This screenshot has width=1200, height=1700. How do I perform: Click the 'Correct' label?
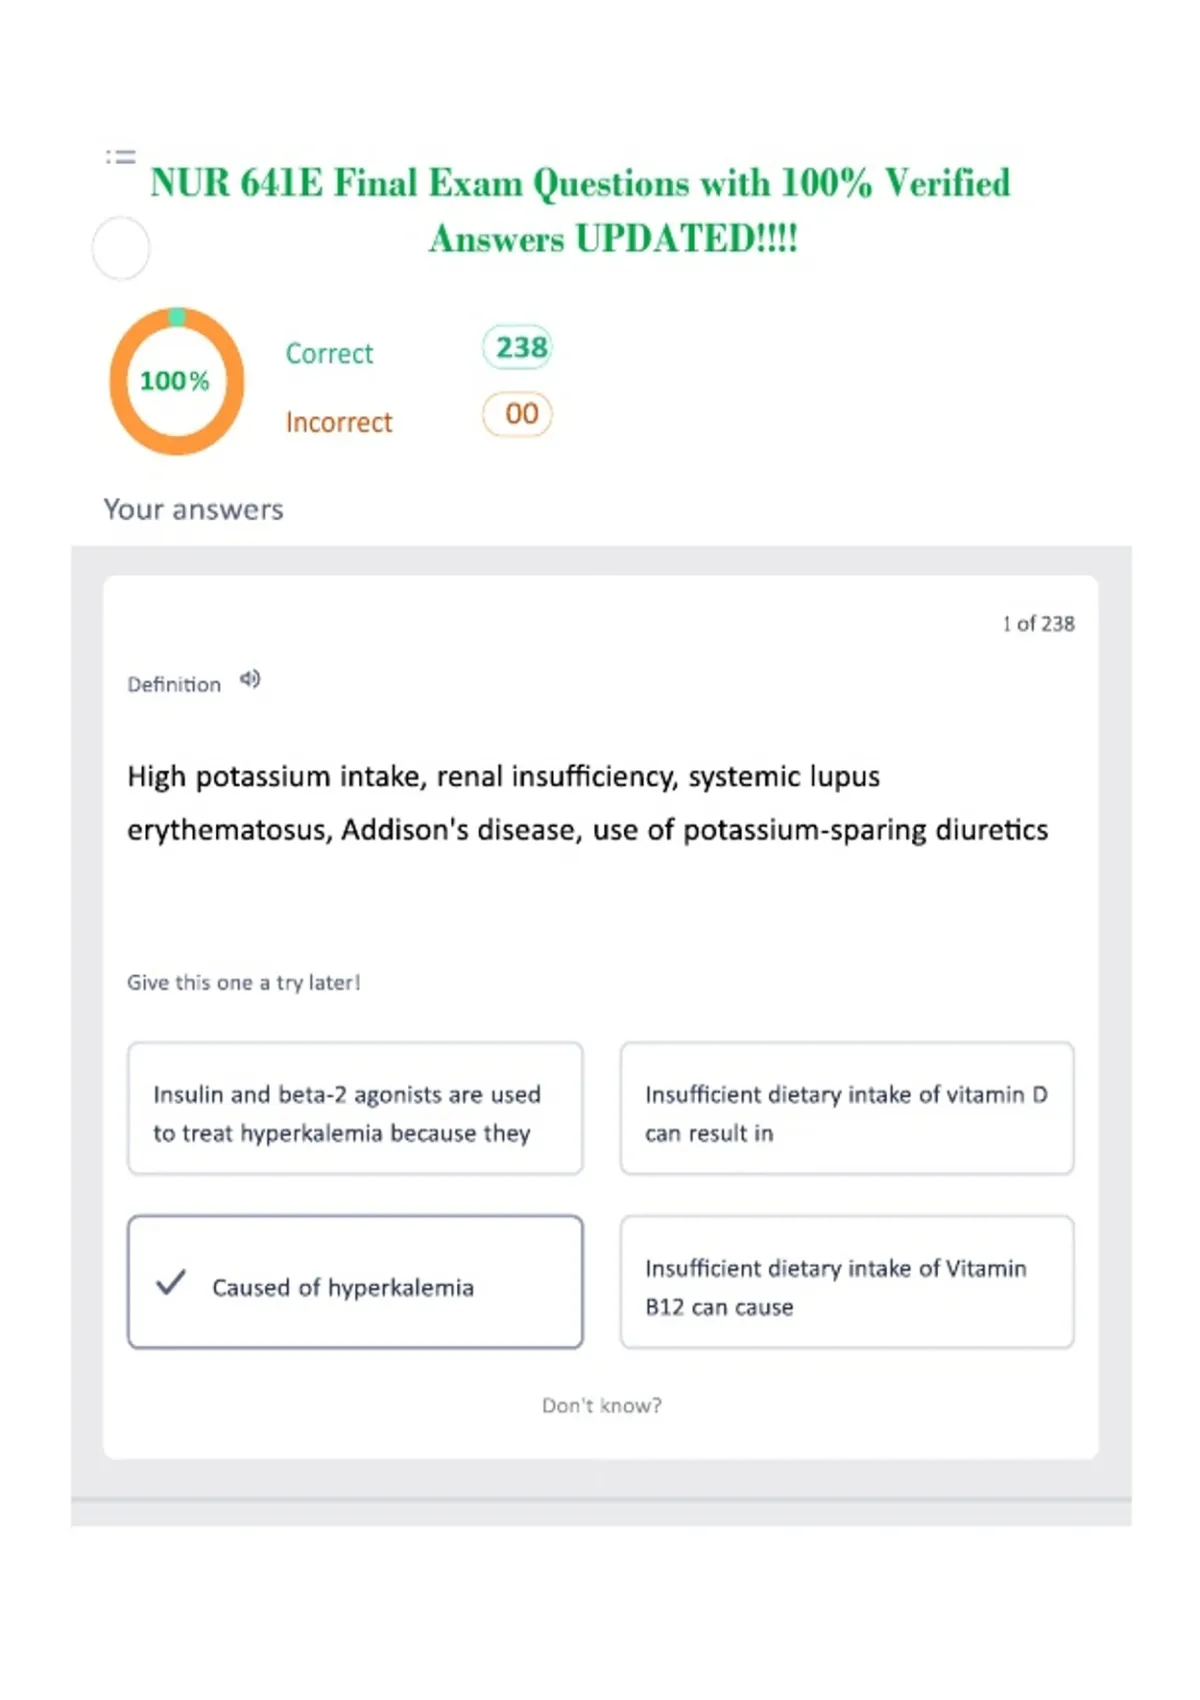pyautogui.click(x=329, y=353)
